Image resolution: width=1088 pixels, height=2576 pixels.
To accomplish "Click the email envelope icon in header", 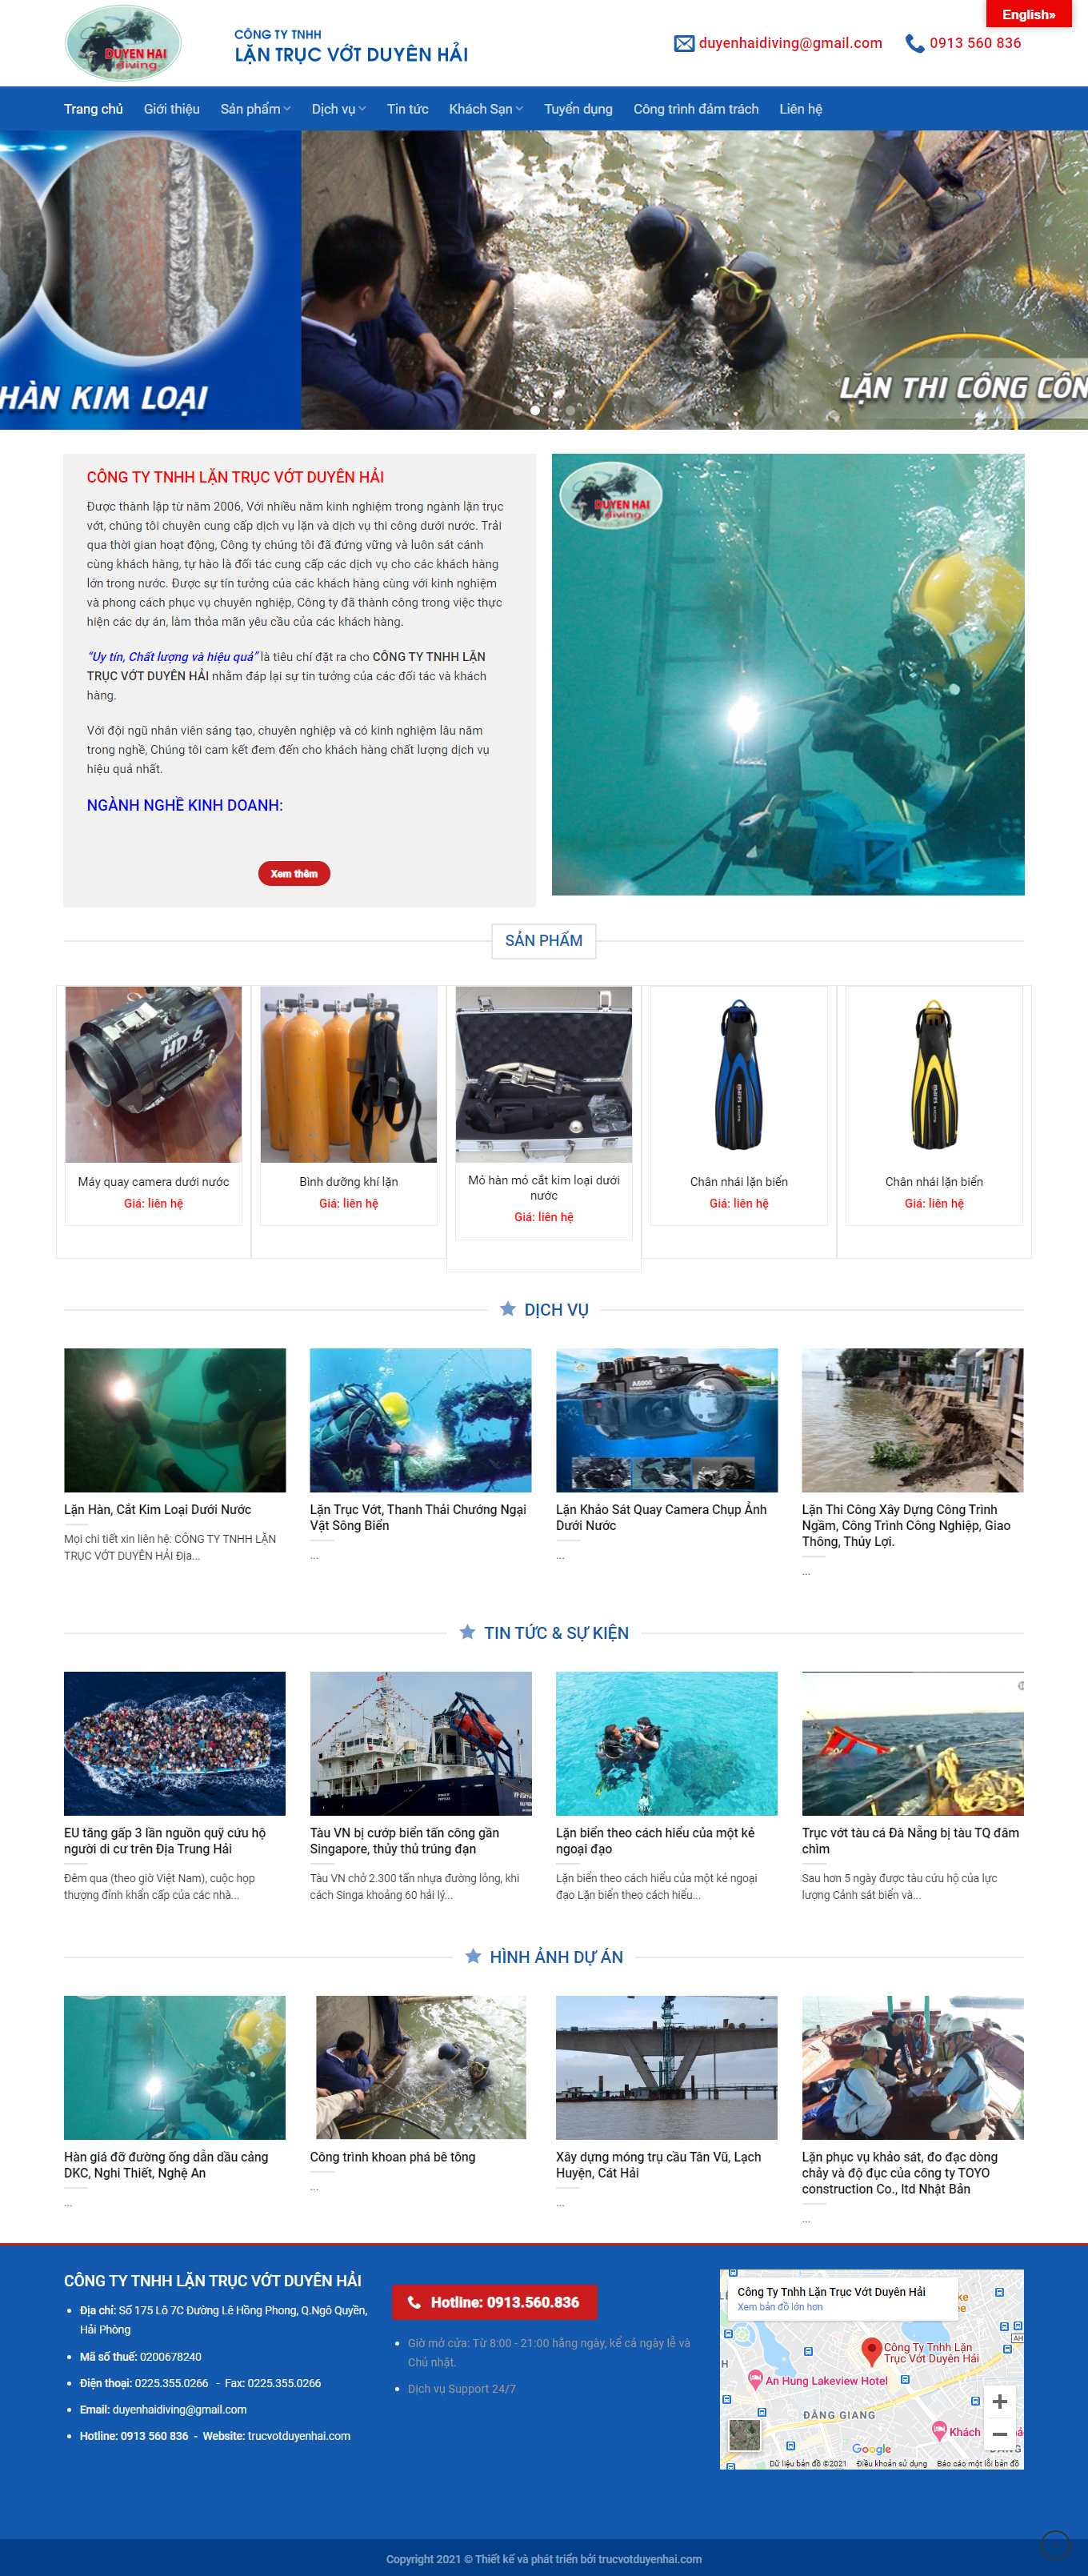I will (684, 43).
